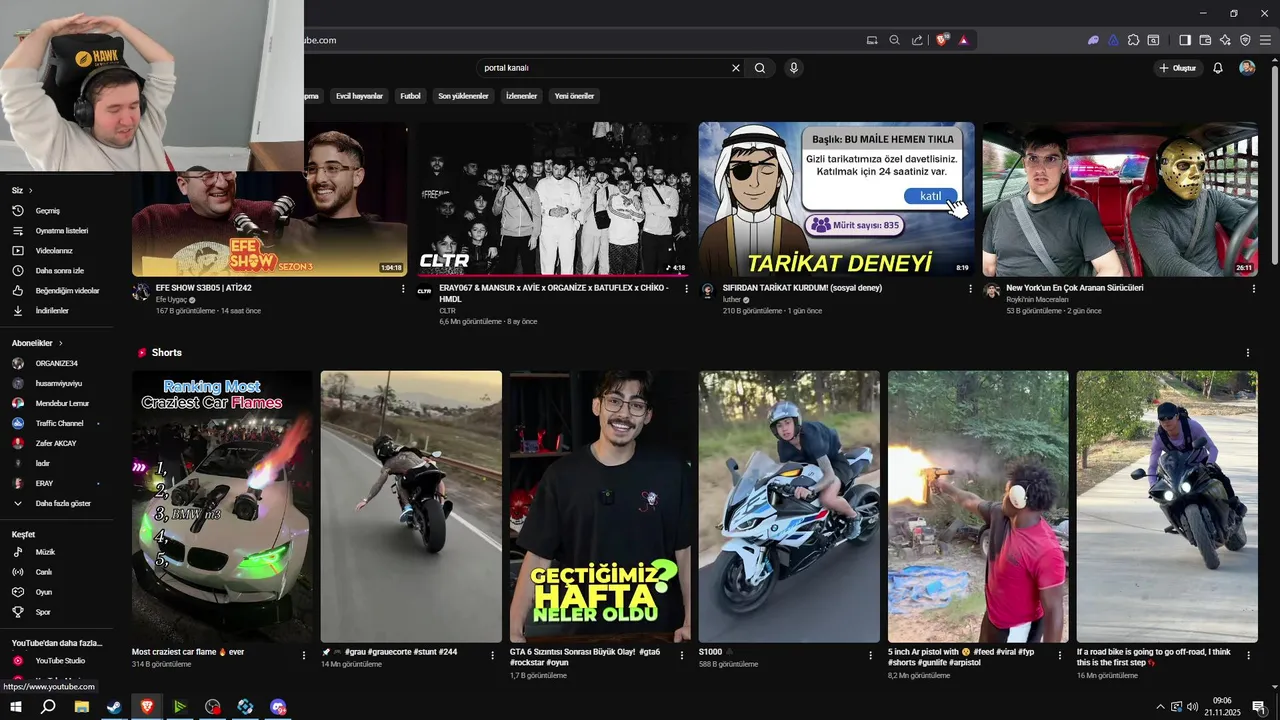Viewport: 1280px width, 720px height.
Task: Open the account avatar menu
Action: [1247, 68]
